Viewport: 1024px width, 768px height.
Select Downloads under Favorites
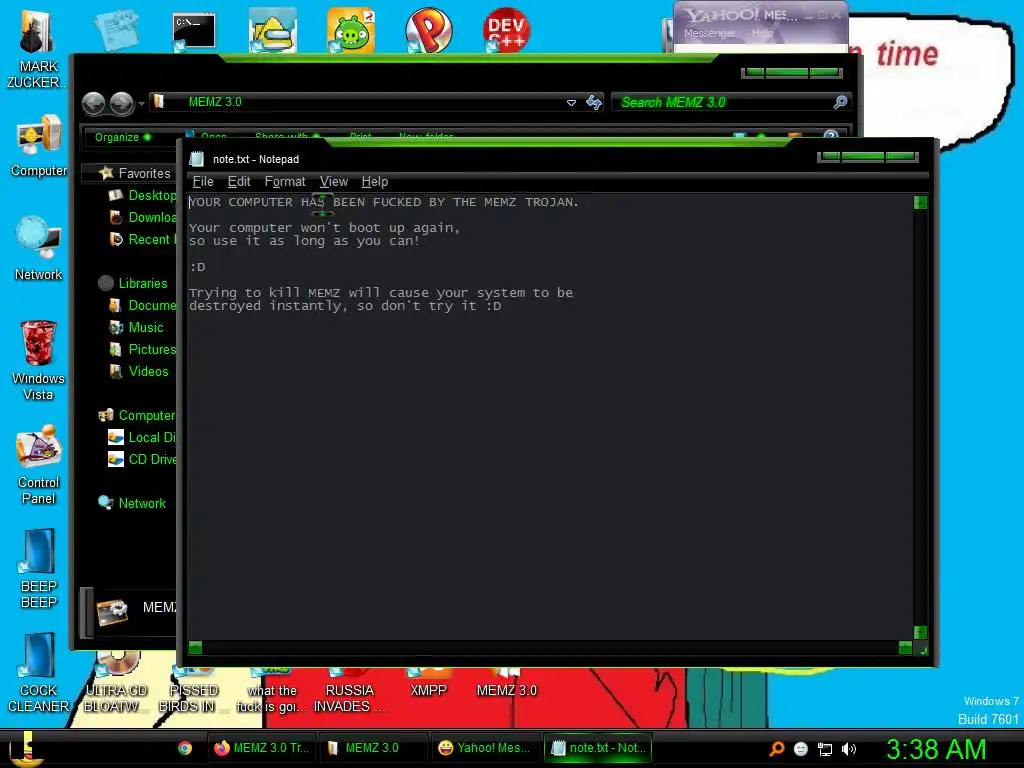(144, 217)
